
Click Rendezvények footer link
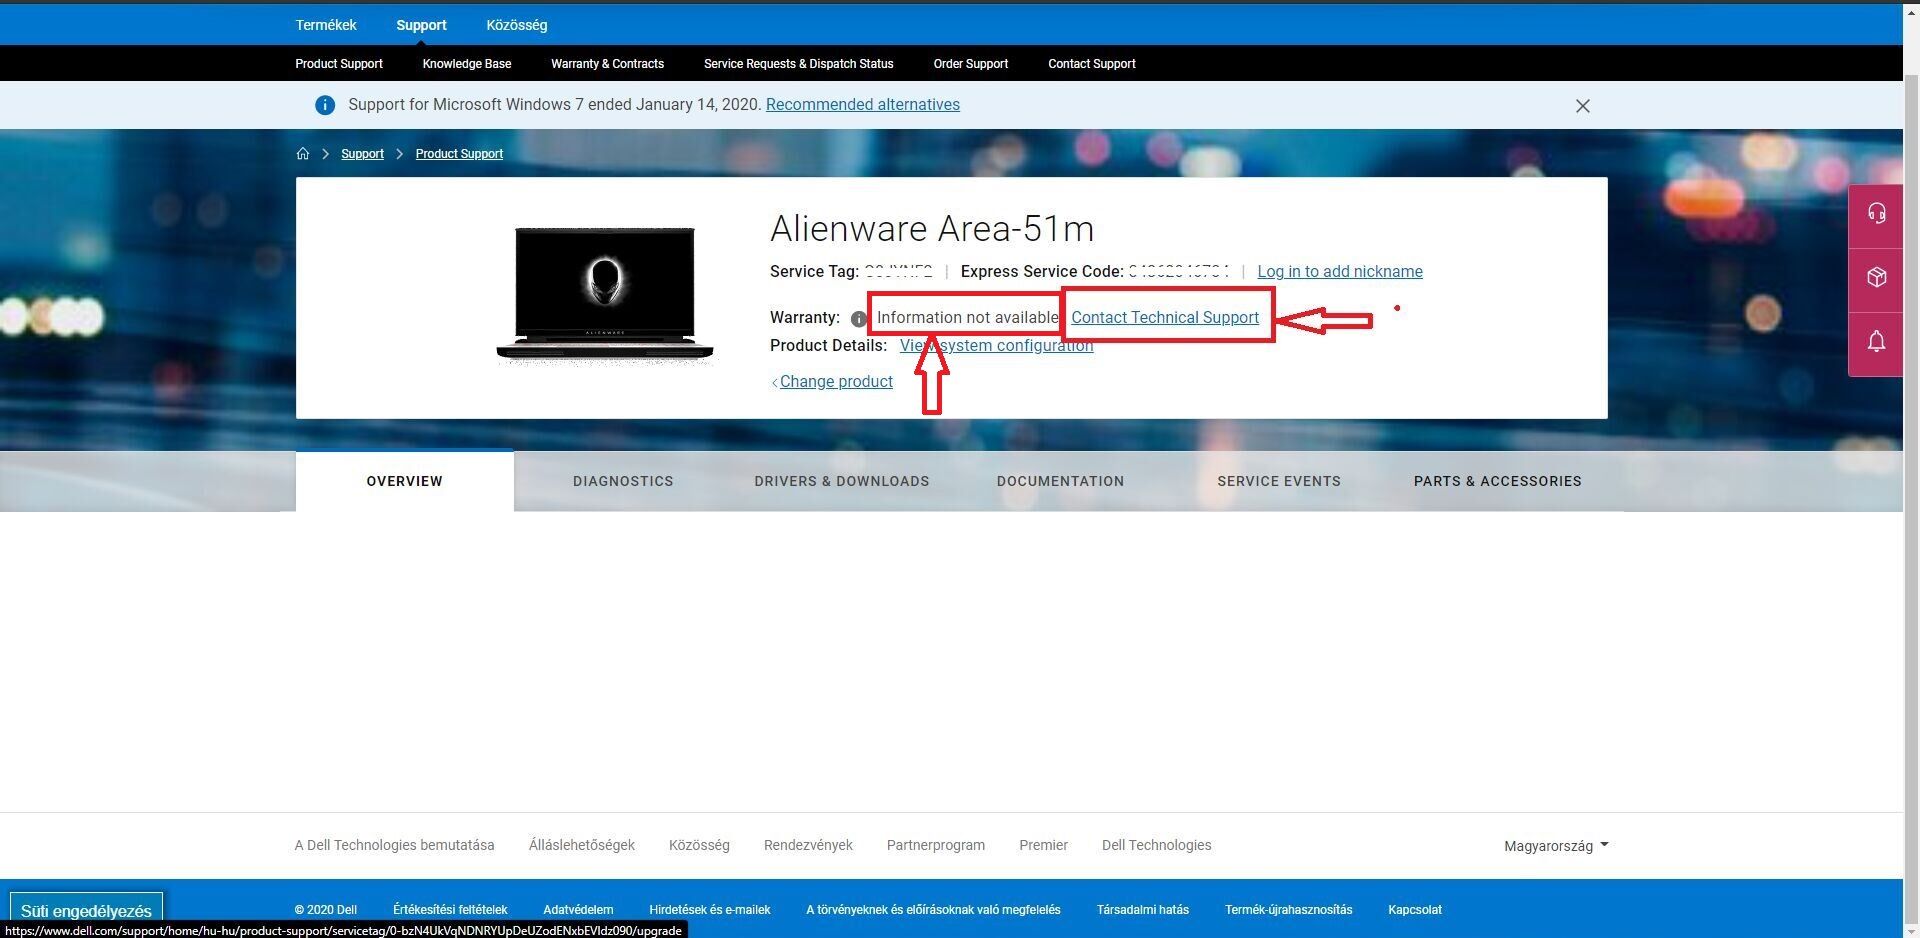pyautogui.click(x=808, y=846)
